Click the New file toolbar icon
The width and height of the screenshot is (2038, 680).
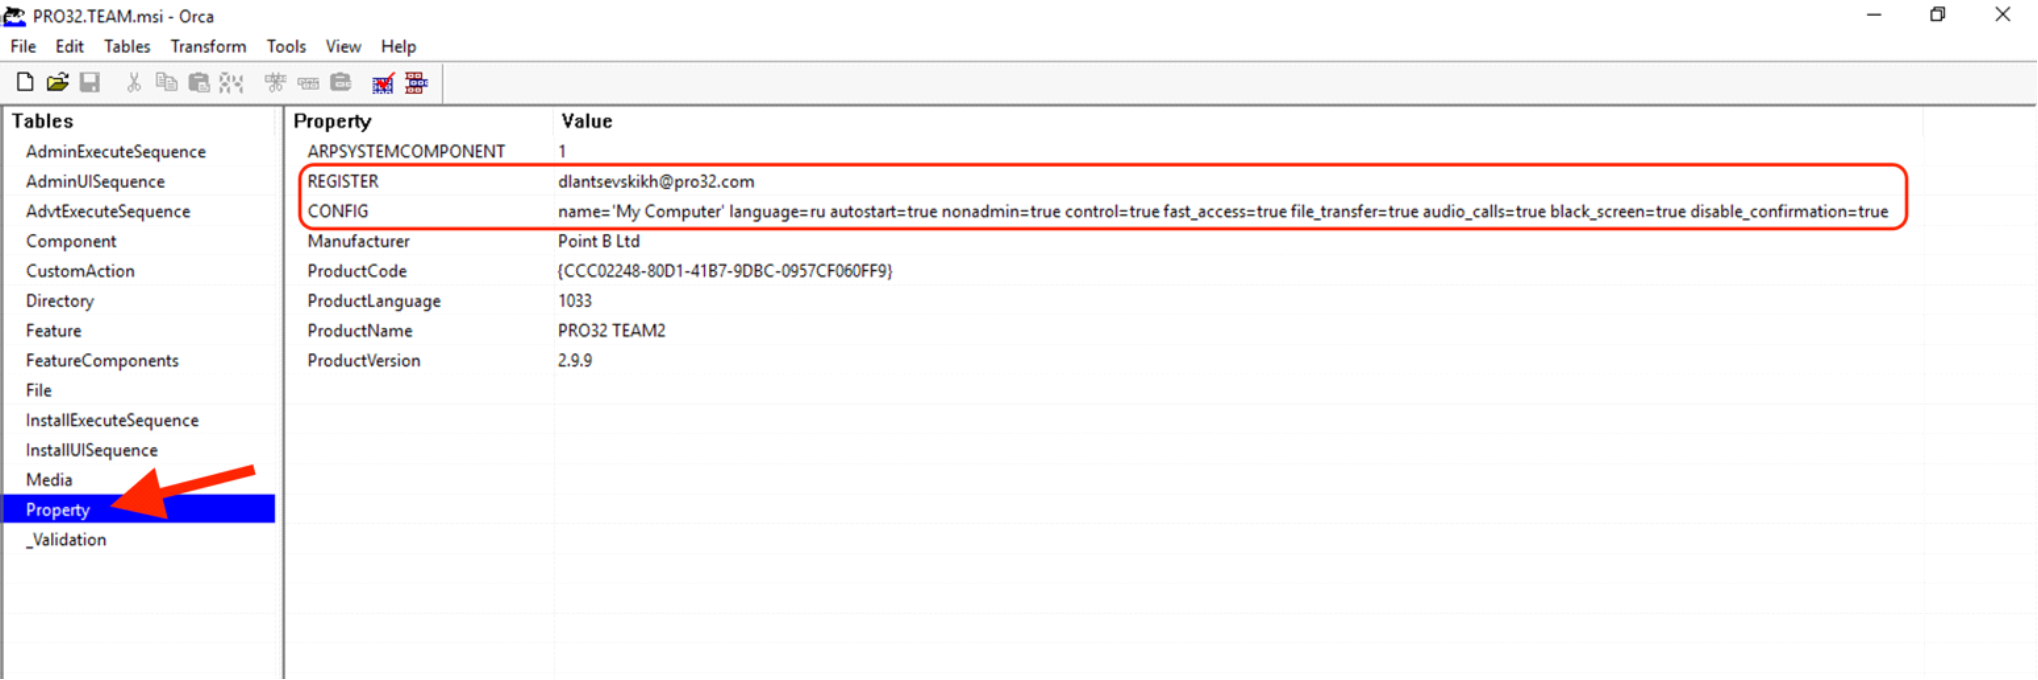pyautogui.click(x=25, y=83)
